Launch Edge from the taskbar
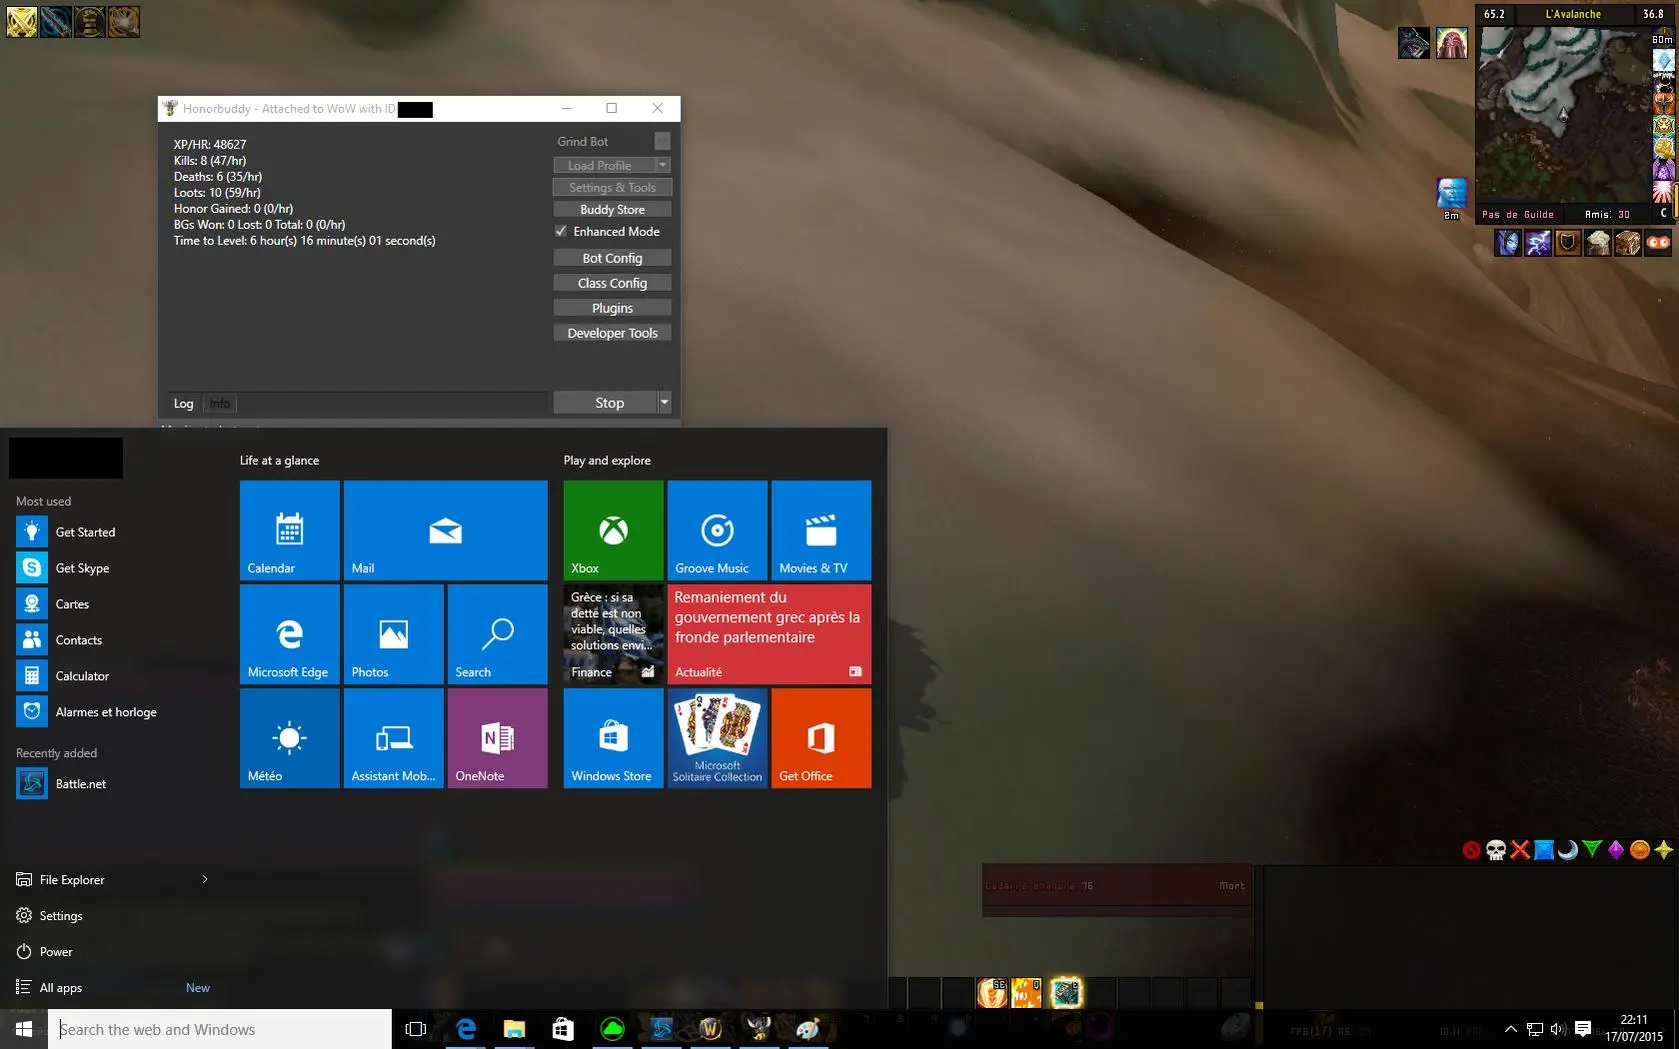This screenshot has height=1049, width=1679. [466, 1029]
